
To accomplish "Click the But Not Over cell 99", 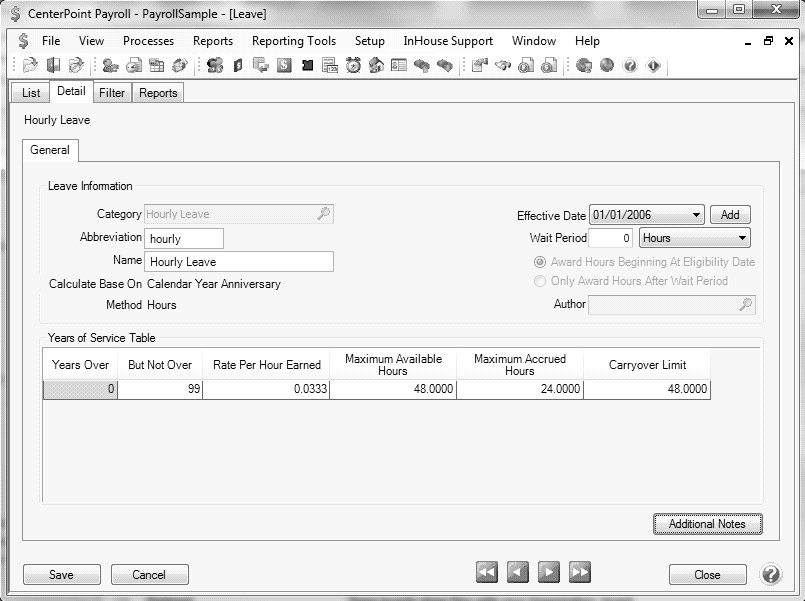I will (160, 389).
